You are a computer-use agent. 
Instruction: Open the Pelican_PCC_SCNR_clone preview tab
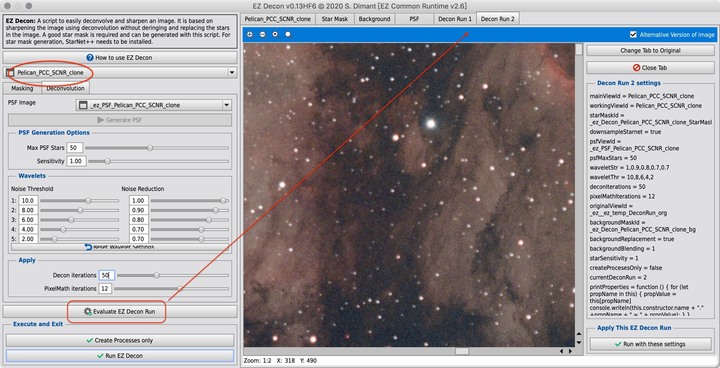pos(277,19)
